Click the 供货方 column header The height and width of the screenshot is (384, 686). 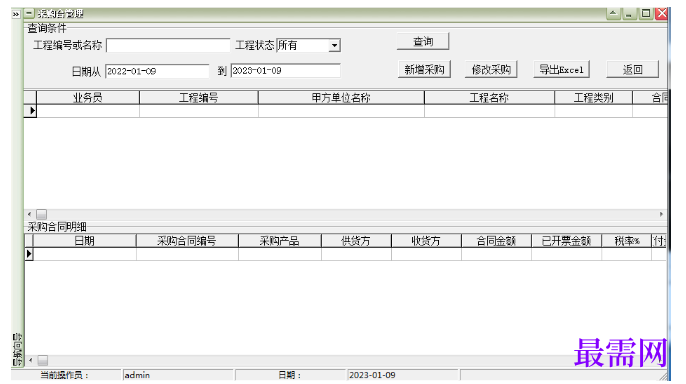(x=356, y=241)
